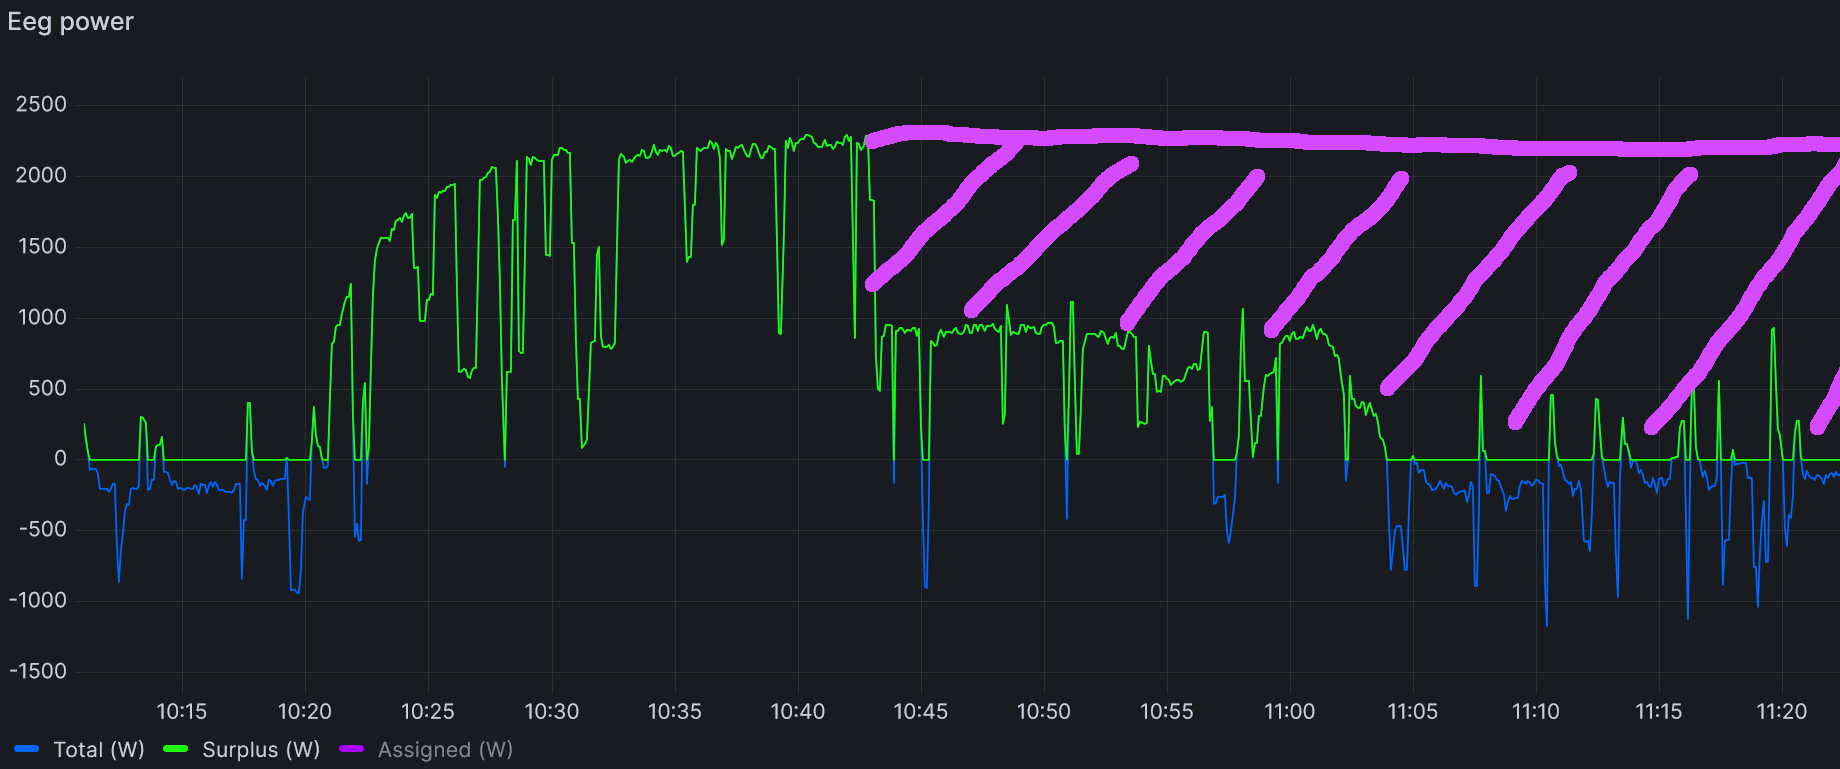Click the -500 value on the Y-axis
The height and width of the screenshot is (769, 1840).
coord(43,529)
